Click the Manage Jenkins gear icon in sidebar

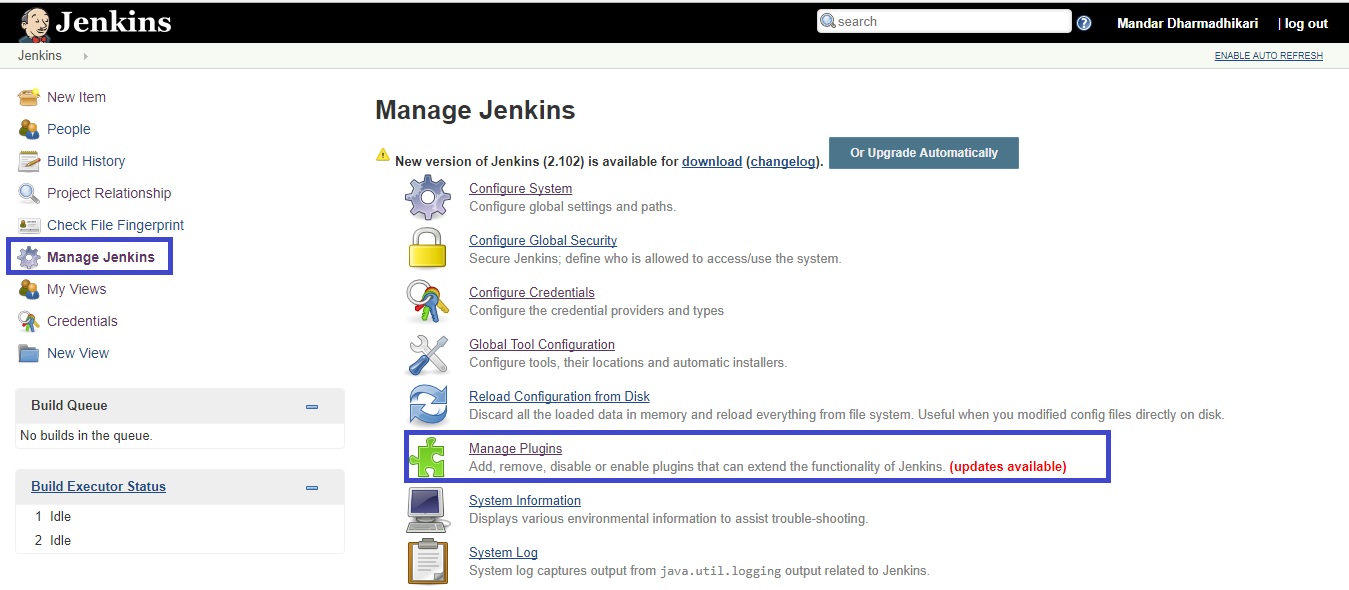pos(29,257)
